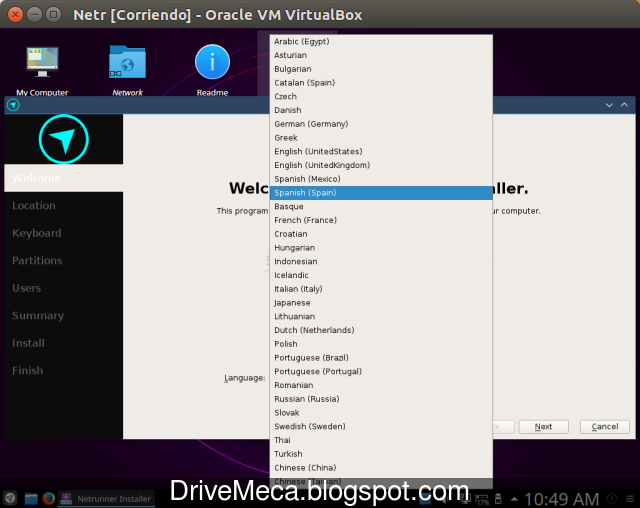Go to Welcome step in sidebar
Screen dimensions: 640x508
tap(64, 178)
